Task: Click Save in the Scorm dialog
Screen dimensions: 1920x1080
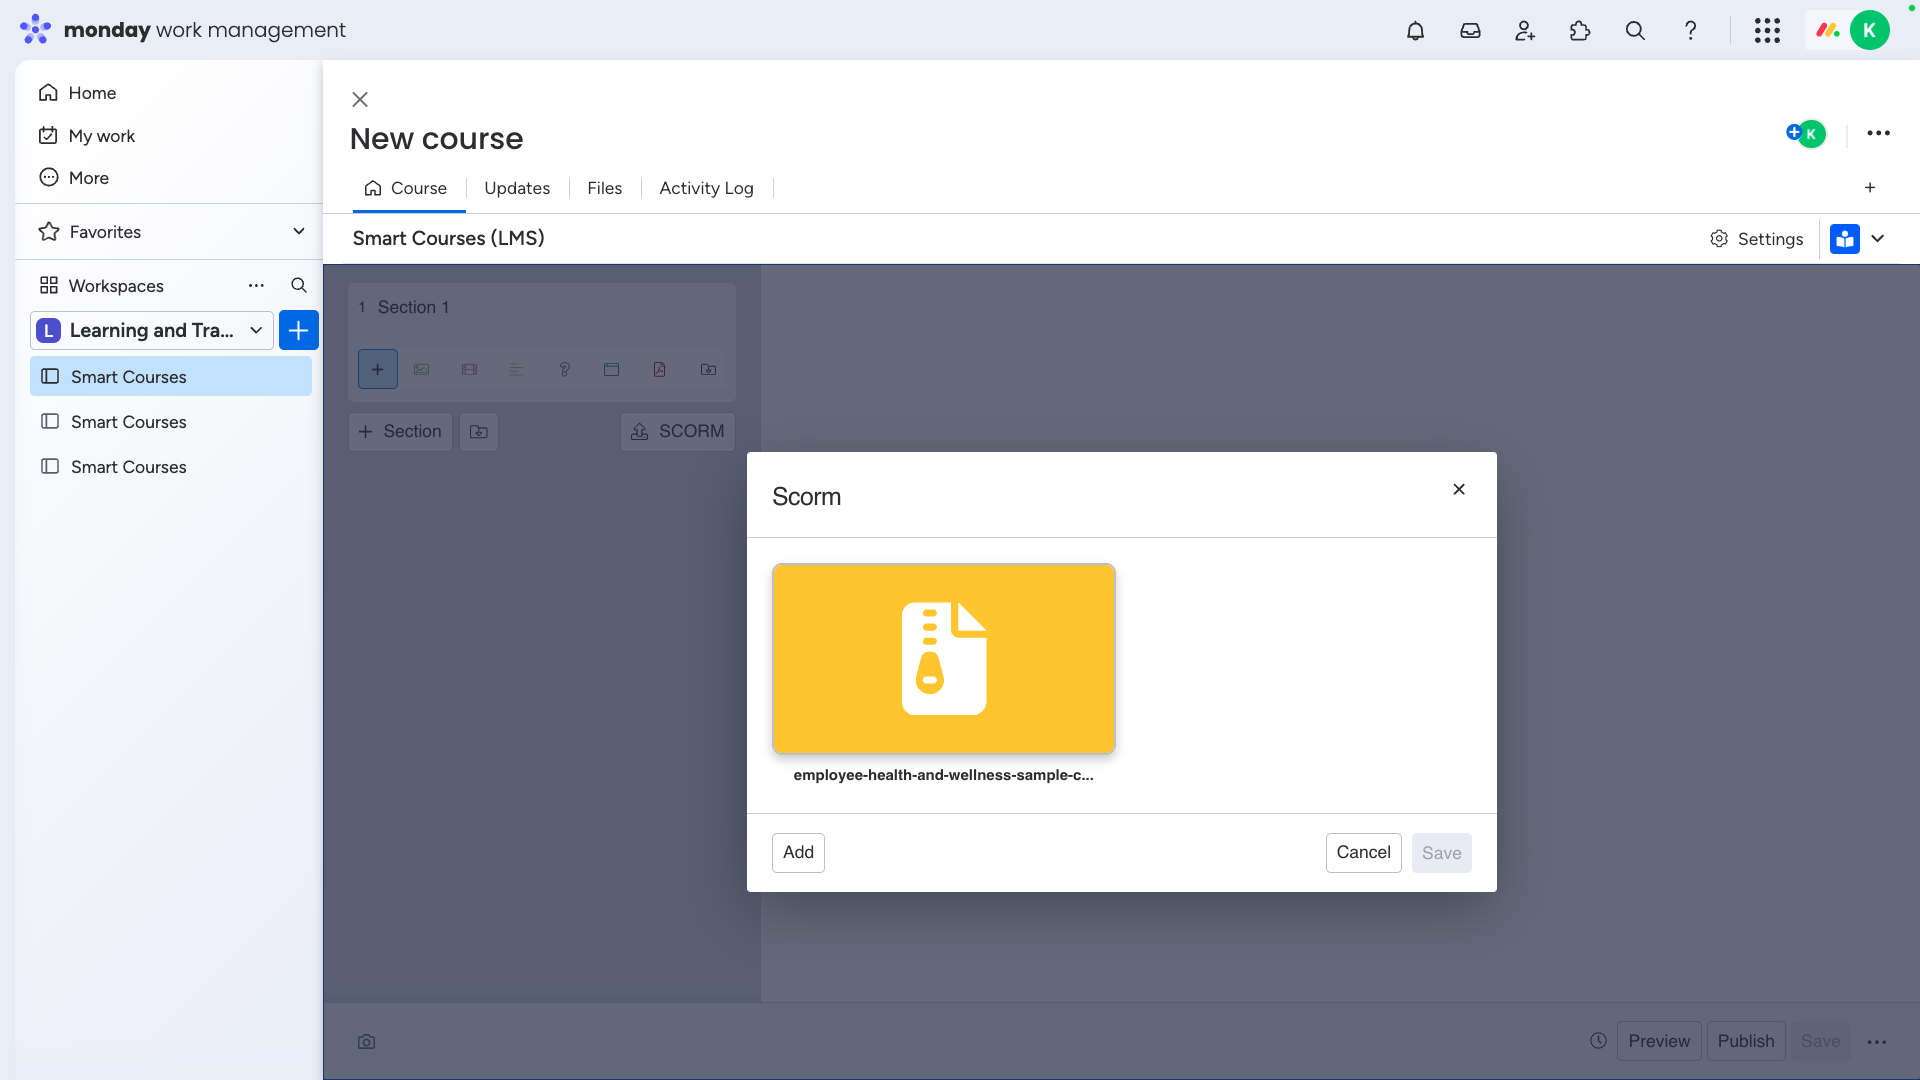Action: click(x=1441, y=853)
